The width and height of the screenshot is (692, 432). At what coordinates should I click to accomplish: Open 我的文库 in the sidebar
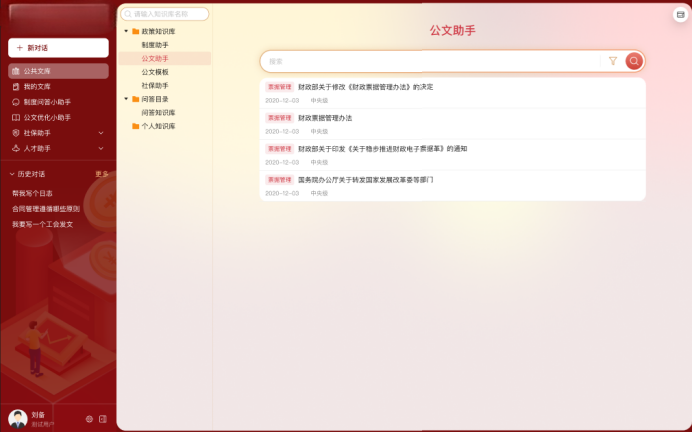tap(37, 87)
